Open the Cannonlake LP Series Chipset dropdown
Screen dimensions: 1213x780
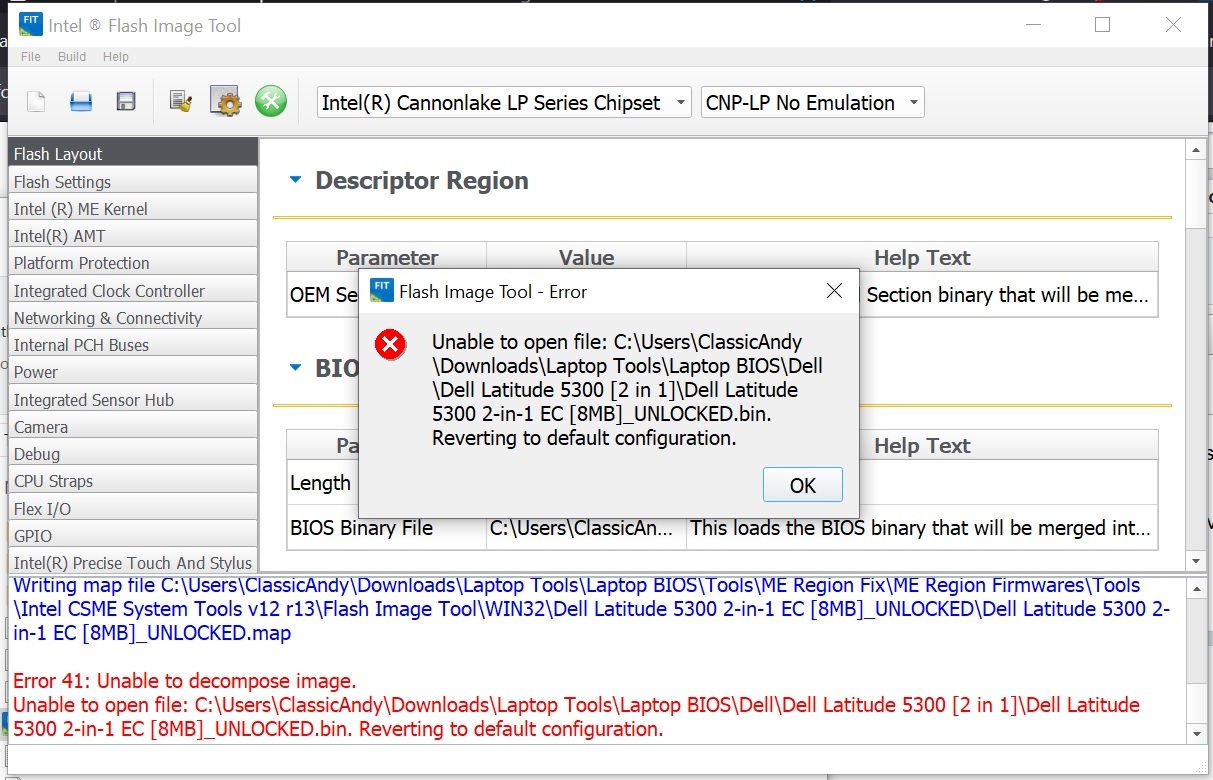click(x=504, y=102)
